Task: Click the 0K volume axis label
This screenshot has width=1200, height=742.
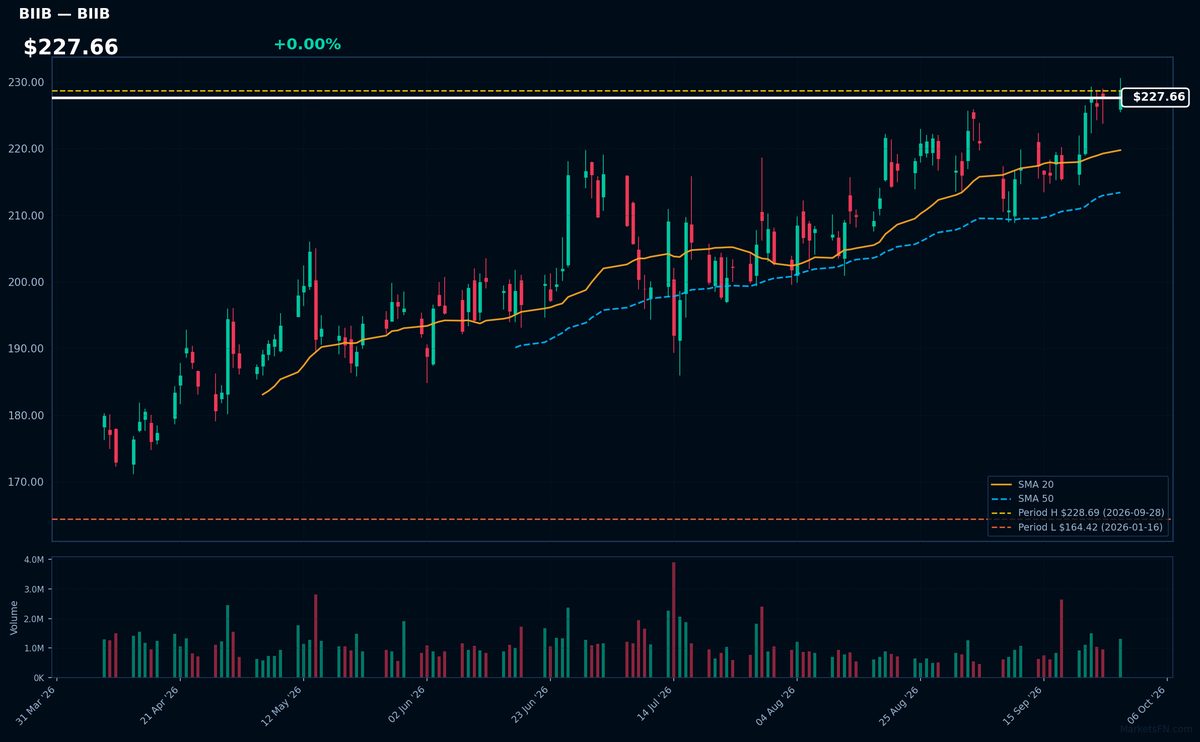Action: (x=37, y=678)
